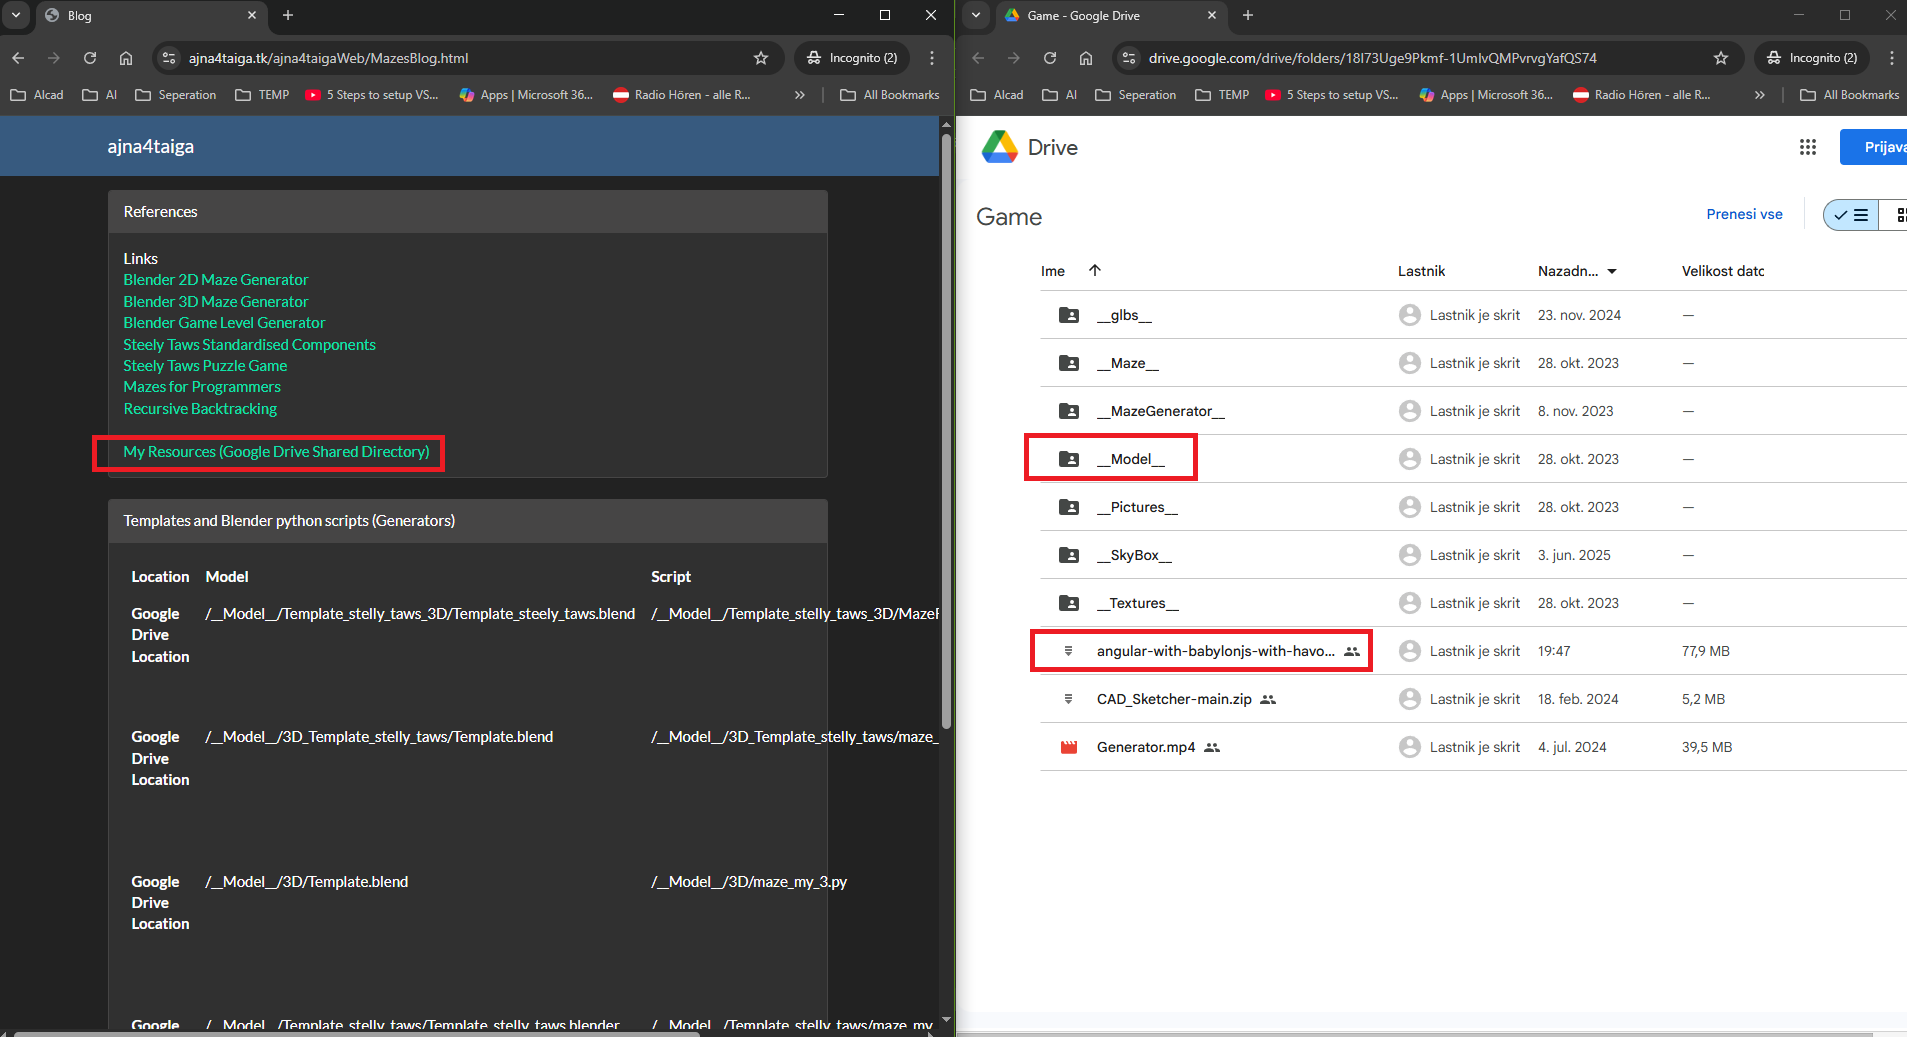This screenshot has width=1907, height=1037.
Task: Open the Nazadn... column sort dropdown
Action: (x=1612, y=271)
